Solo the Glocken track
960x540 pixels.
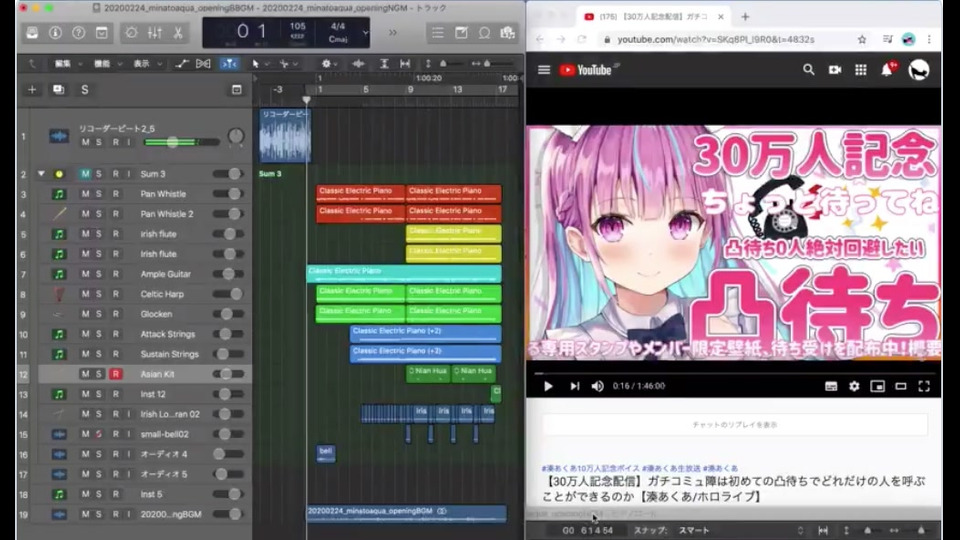(99, 314)
